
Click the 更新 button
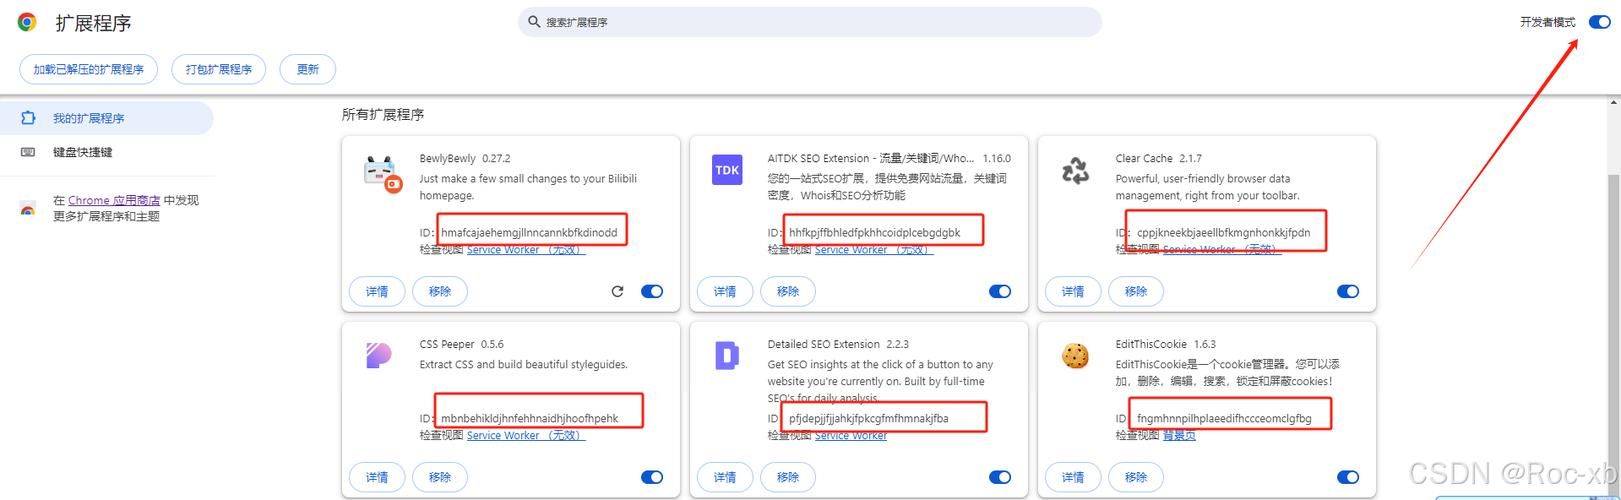point(308,69)
